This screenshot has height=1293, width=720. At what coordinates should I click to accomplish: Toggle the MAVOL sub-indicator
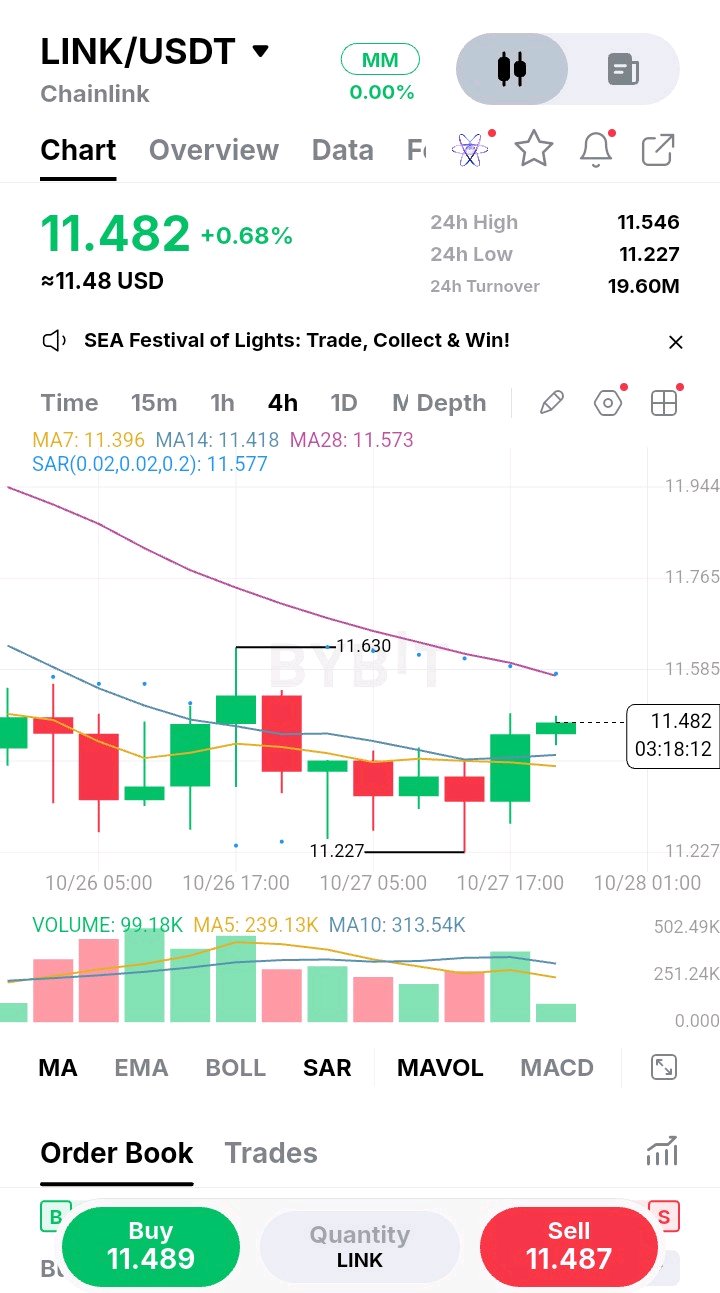click(x=440, y=1068)
